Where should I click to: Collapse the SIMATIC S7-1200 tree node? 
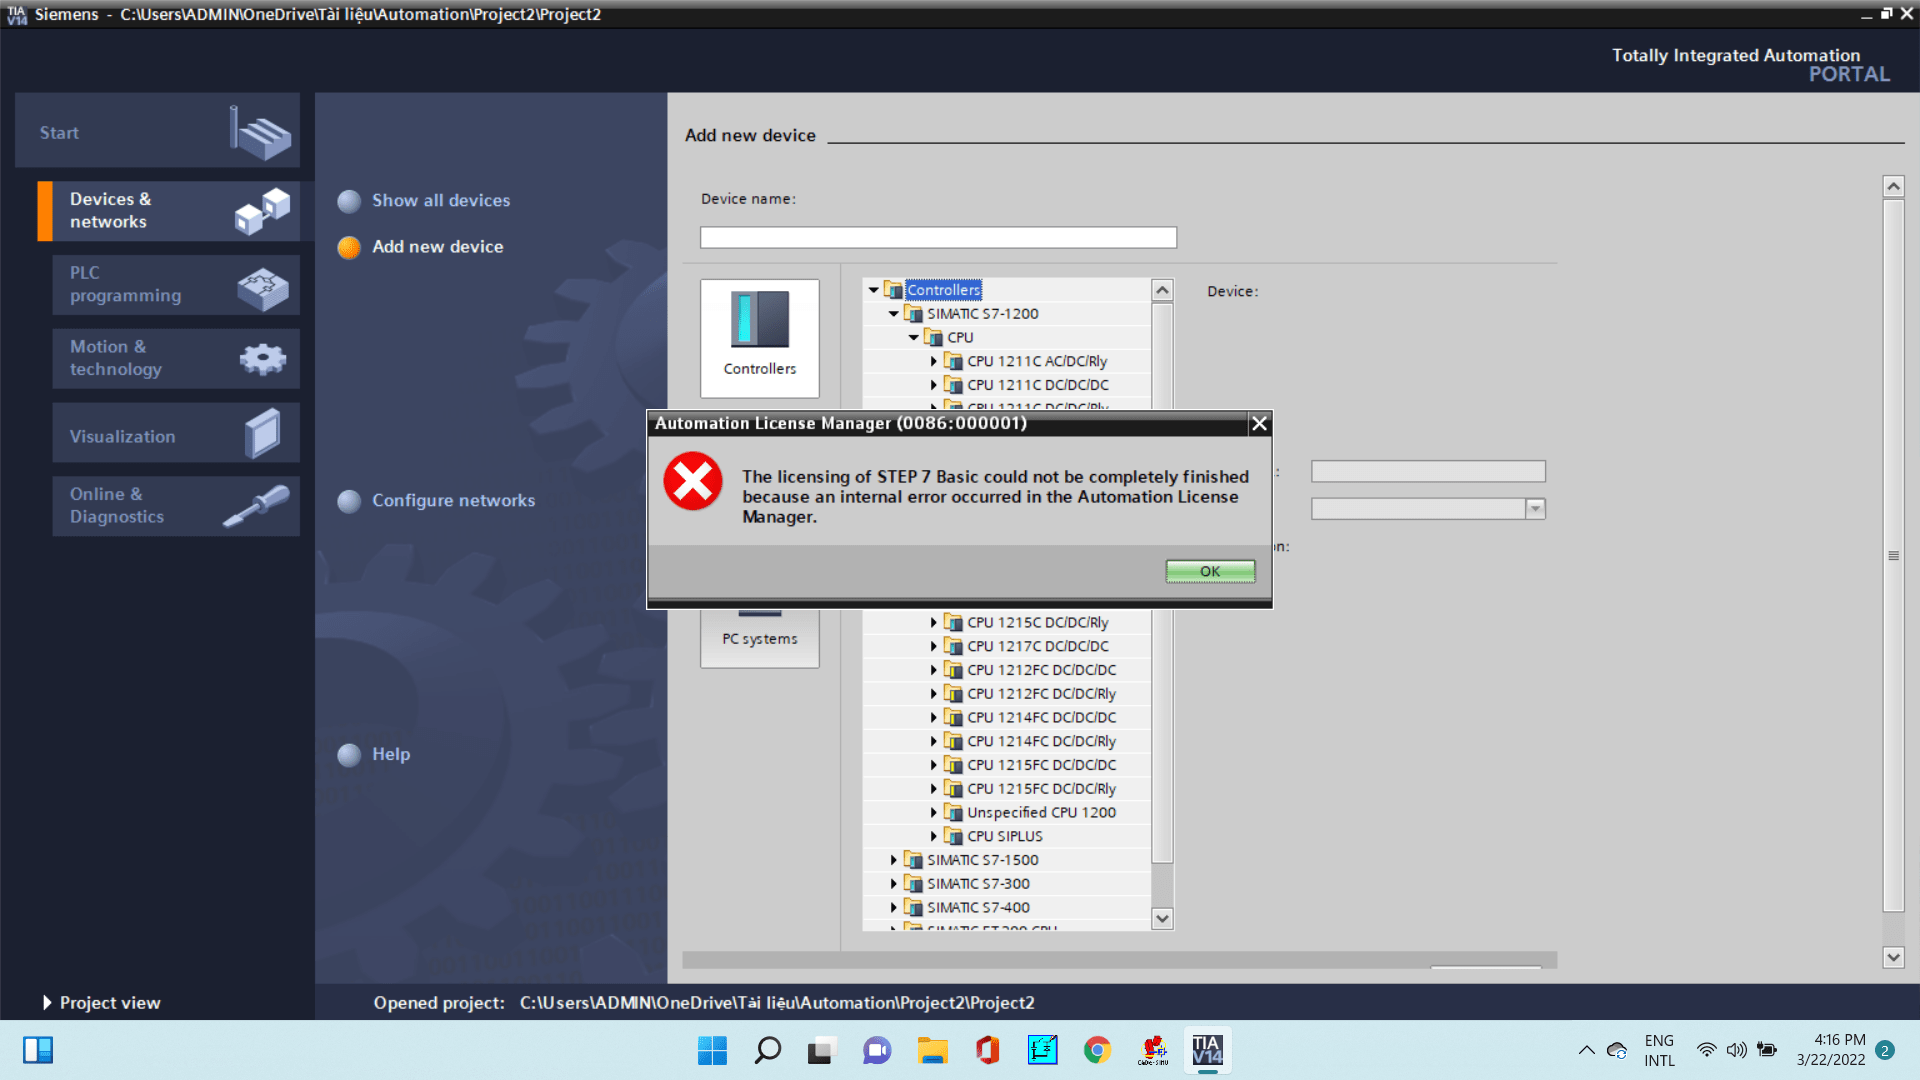894,314
